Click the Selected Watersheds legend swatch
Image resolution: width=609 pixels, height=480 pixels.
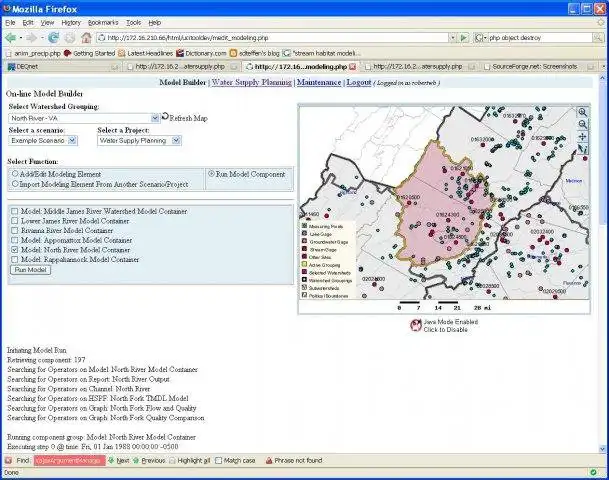pos(304,272)
